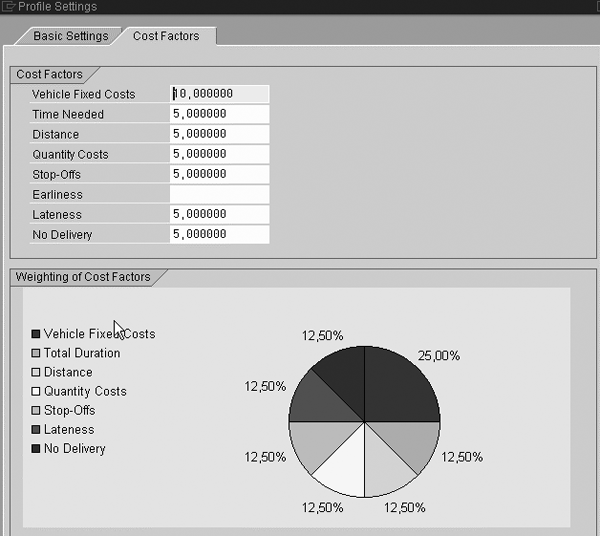Click the Distance value field
The width and height of the screenshot is (600, 536).
219,134
